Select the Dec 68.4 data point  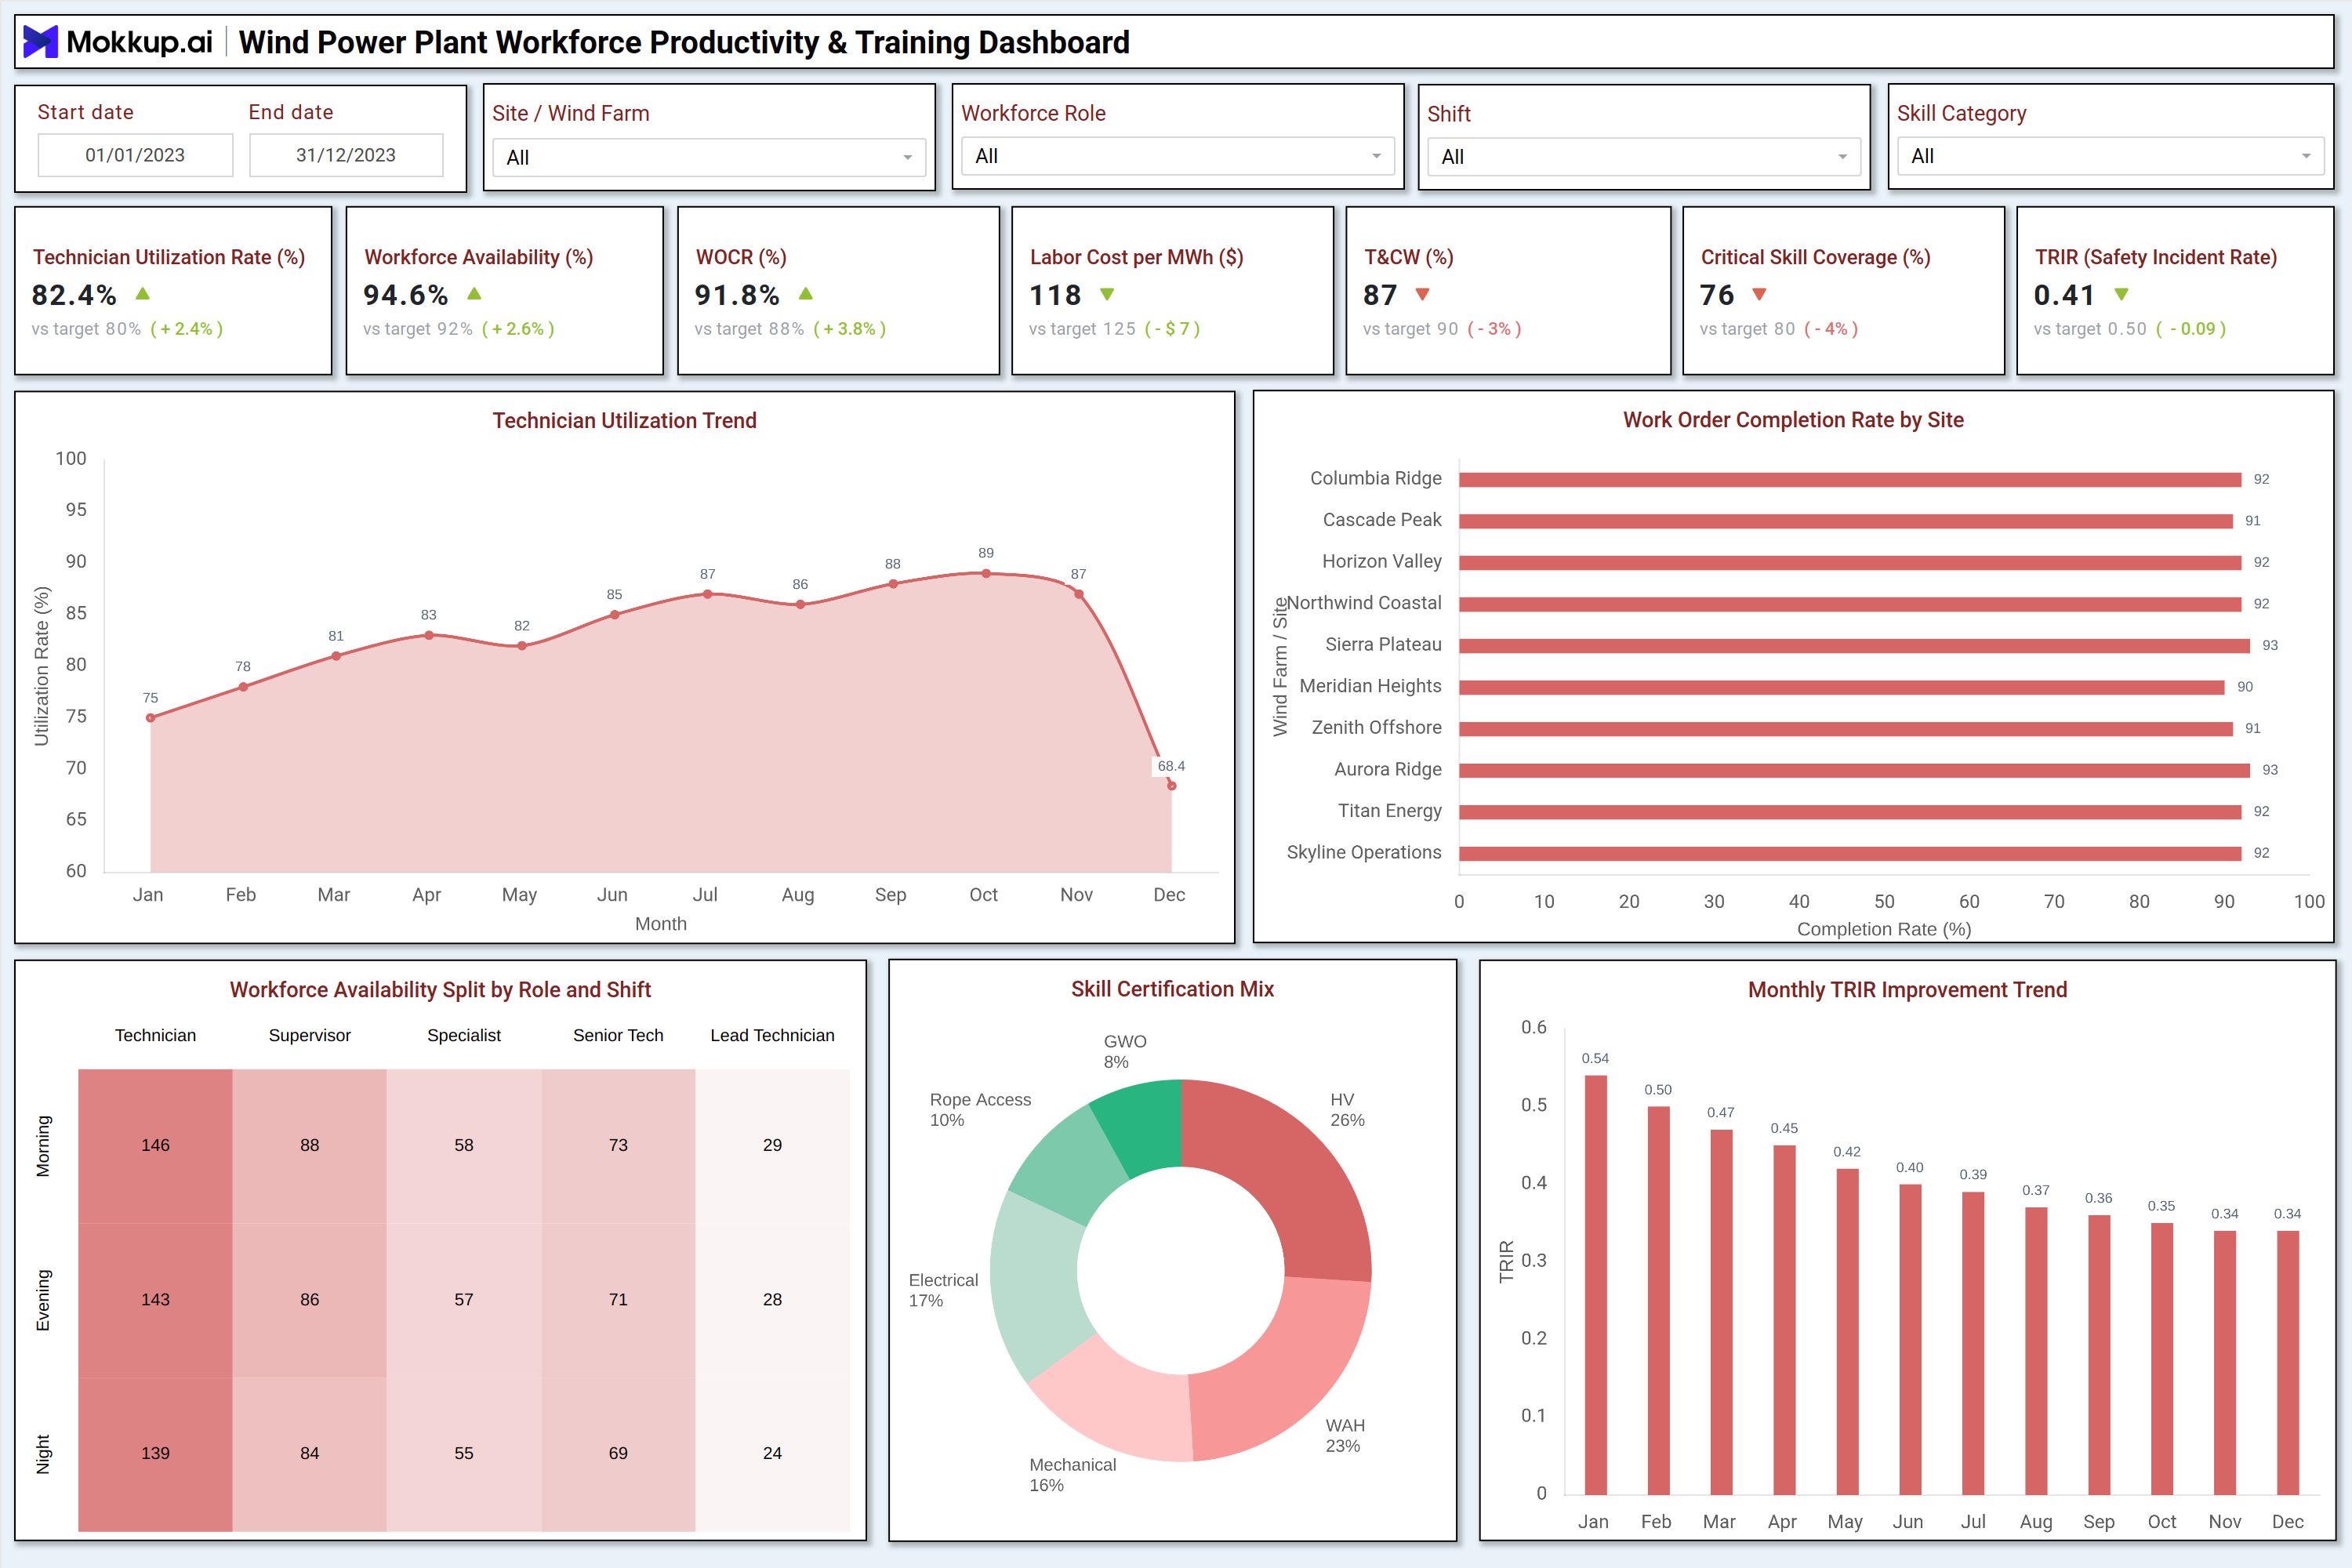[1171, 786]
